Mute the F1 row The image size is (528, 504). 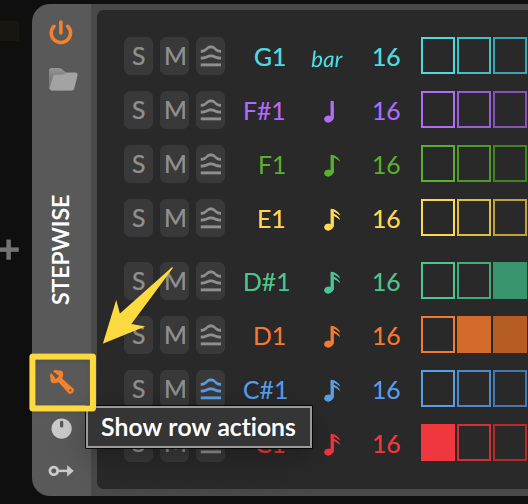[174, 164]
